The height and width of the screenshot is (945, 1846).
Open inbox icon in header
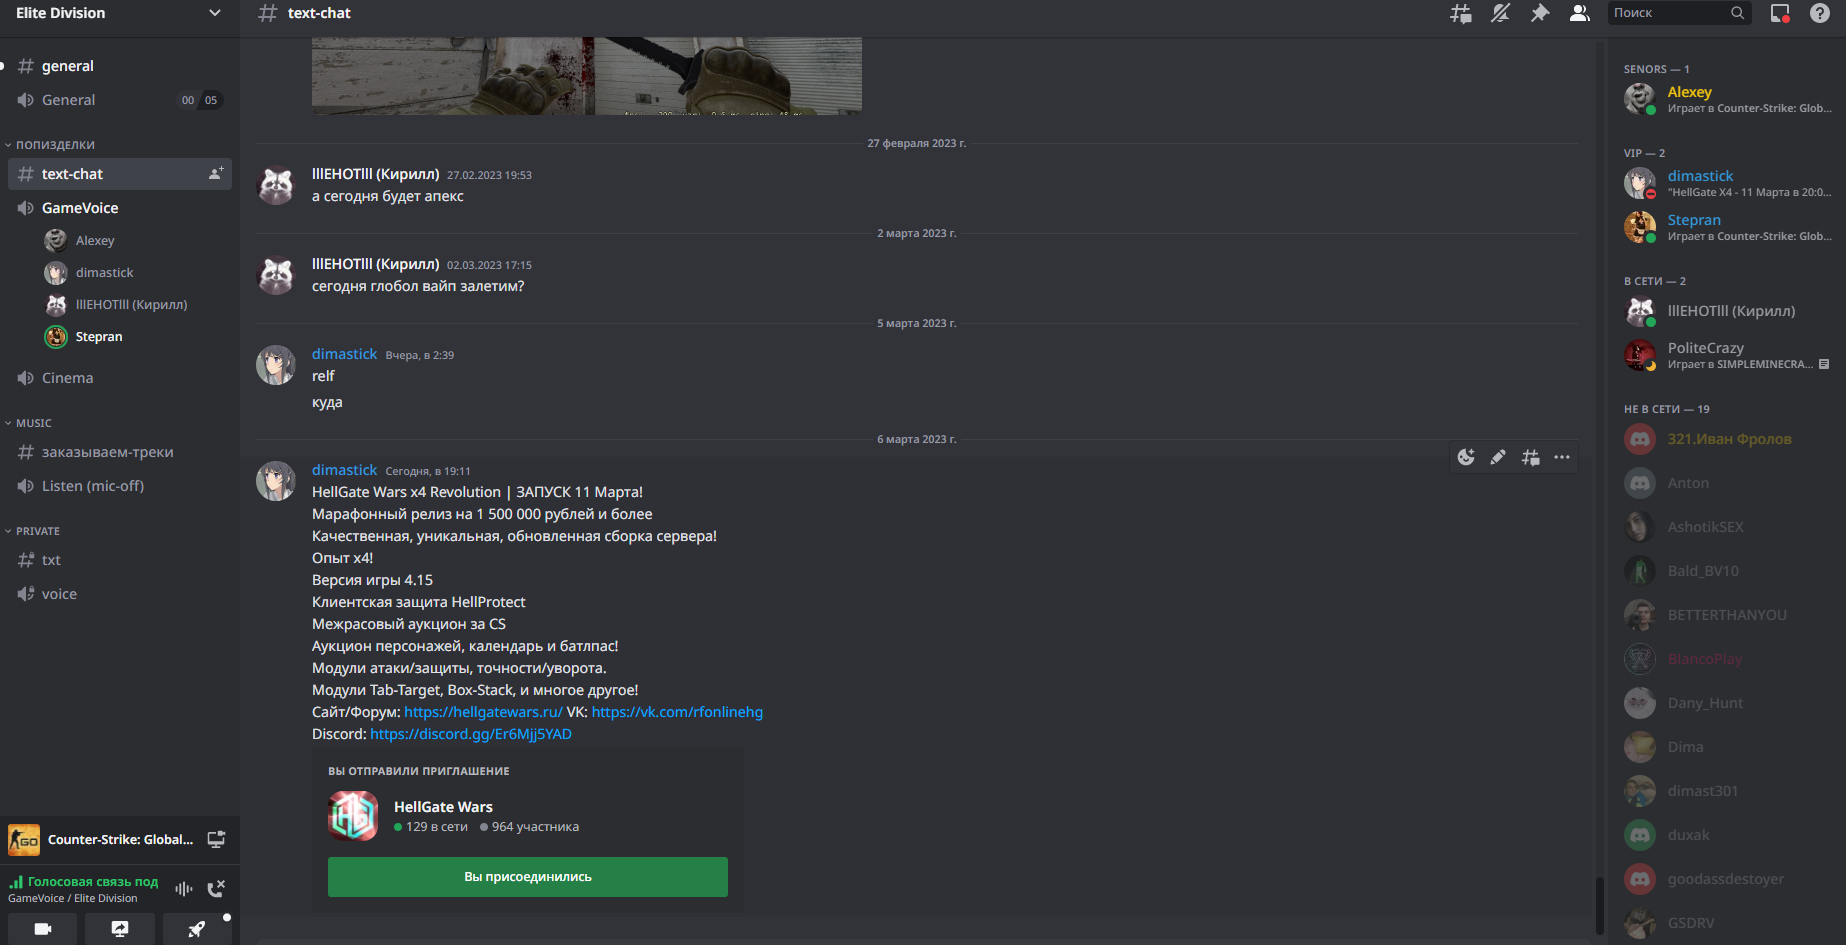[x=1780, y=13]
